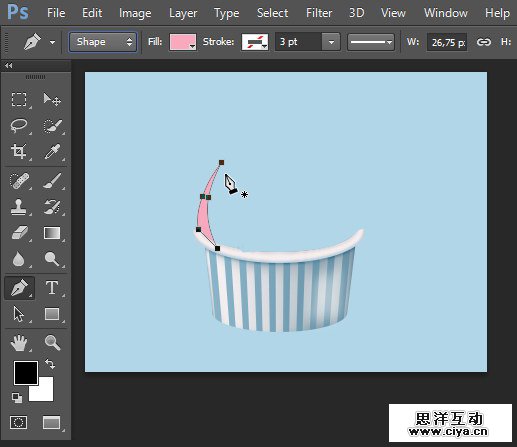Select the History Brush tool

52,207
